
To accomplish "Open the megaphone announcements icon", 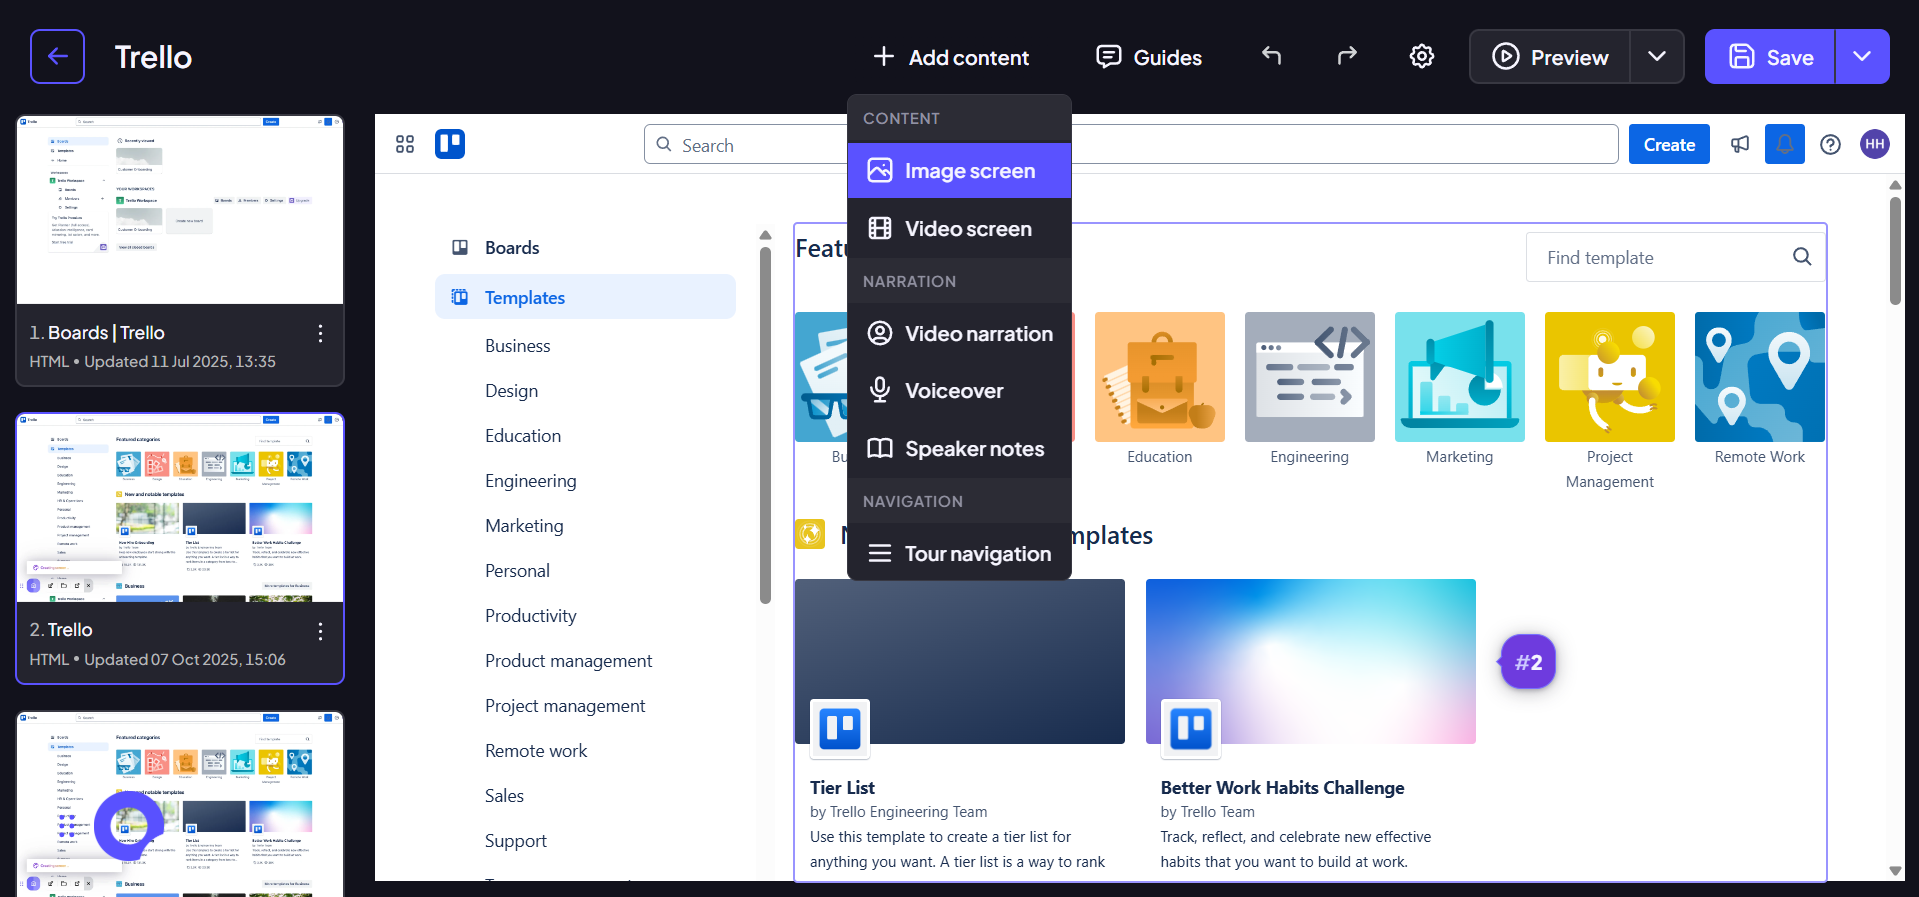I will (x=1740, y=145).
